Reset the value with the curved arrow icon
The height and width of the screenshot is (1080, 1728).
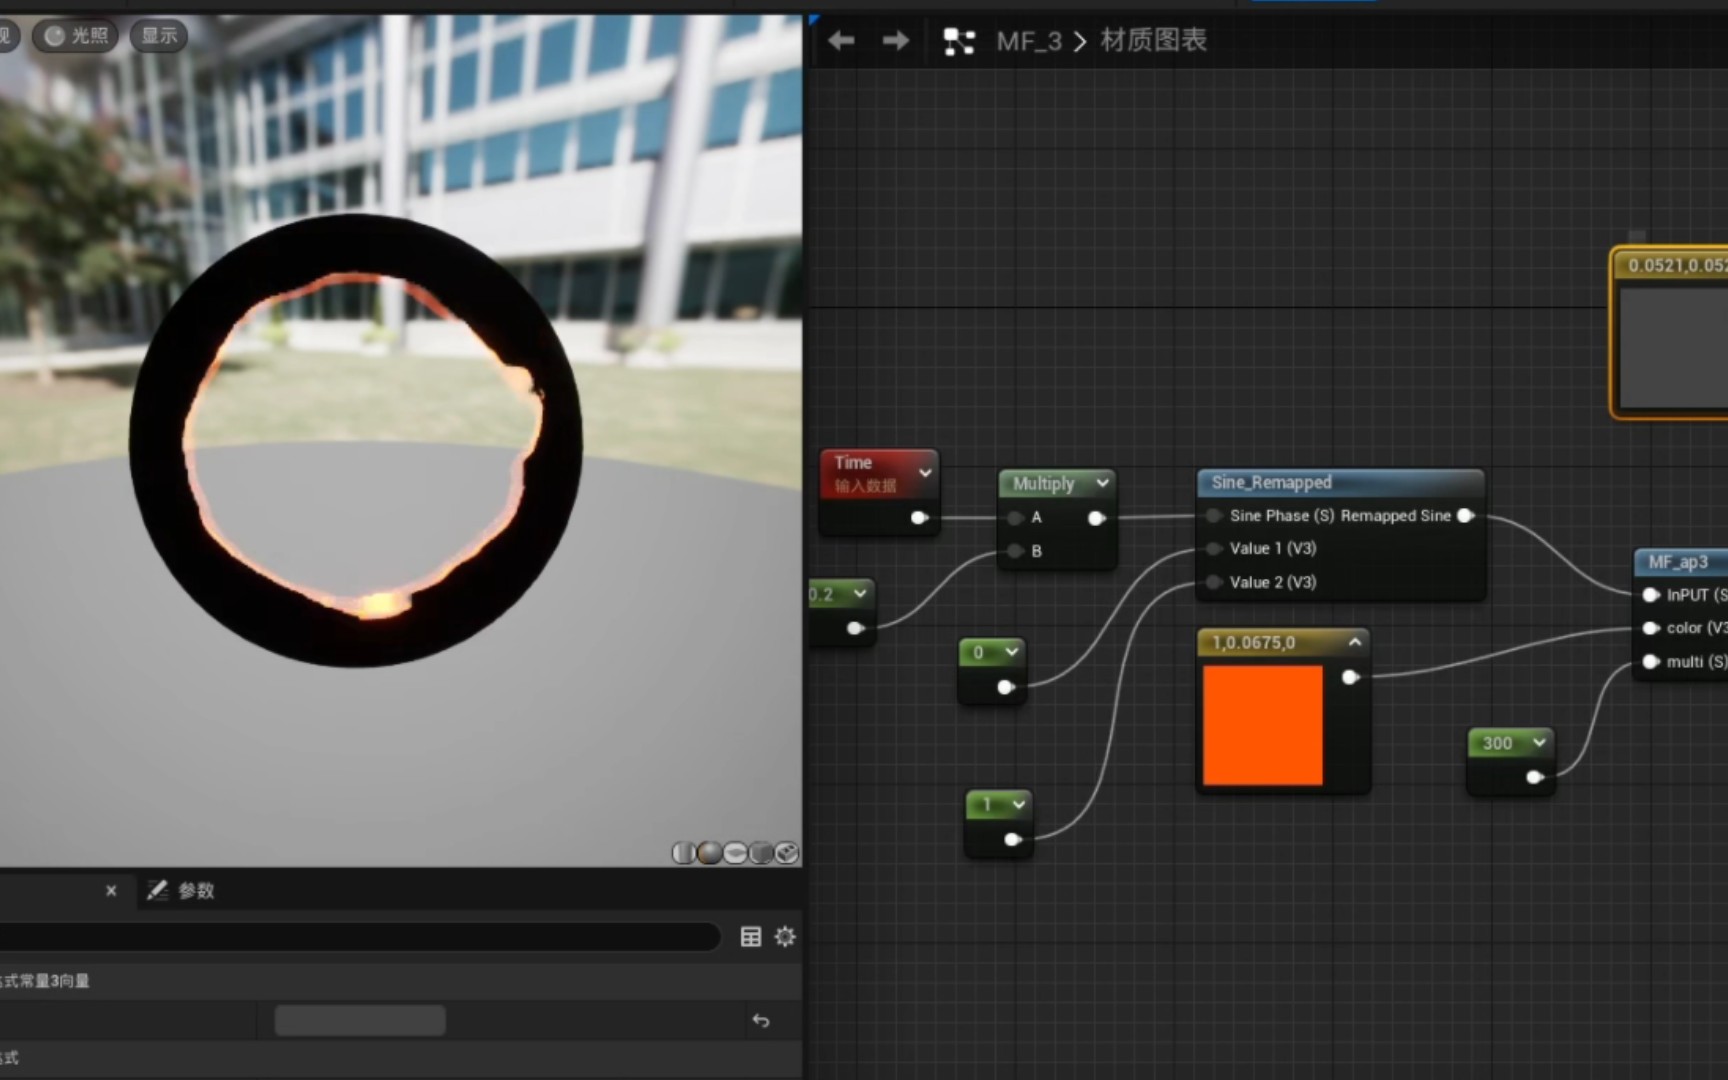761,1021
